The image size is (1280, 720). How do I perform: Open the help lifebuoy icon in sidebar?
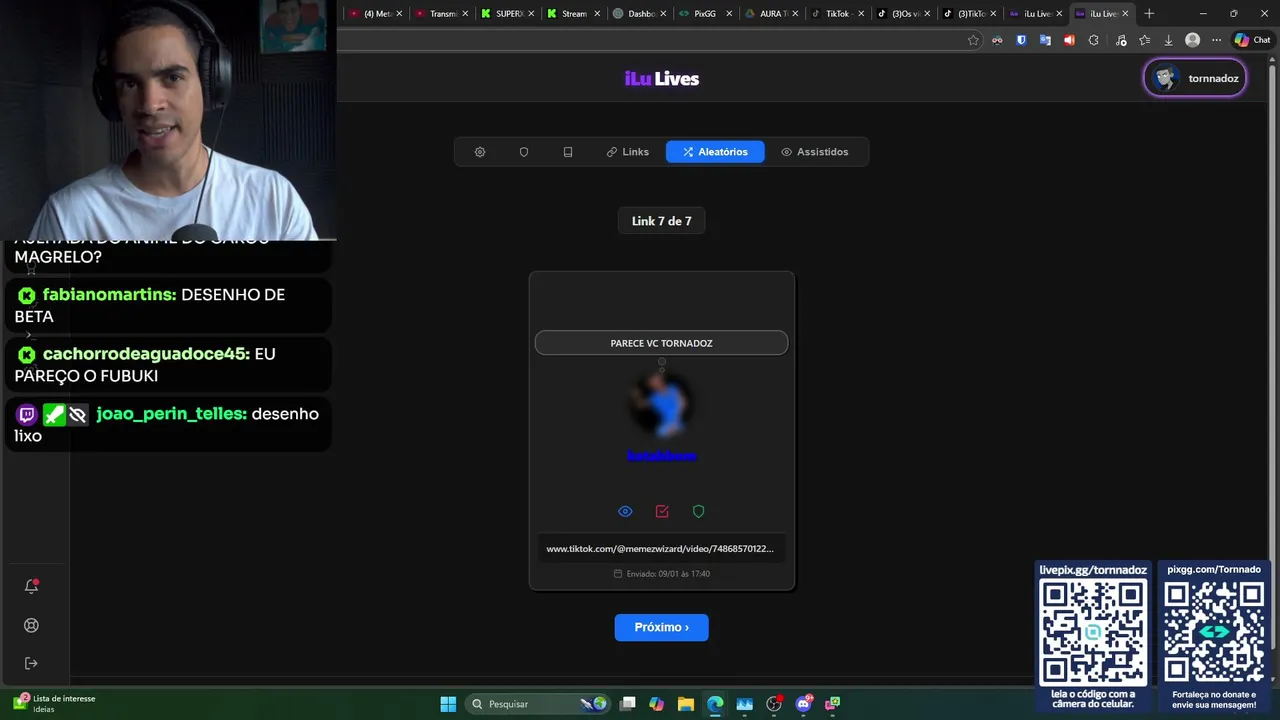(31, 625)
